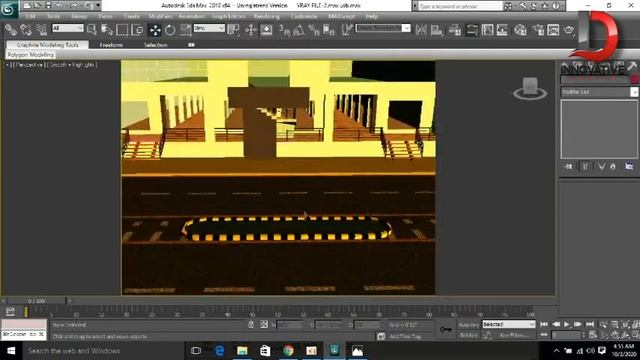Toggle Angle Snap
This screenshot has width=640, height=360.
click(299, 30)
